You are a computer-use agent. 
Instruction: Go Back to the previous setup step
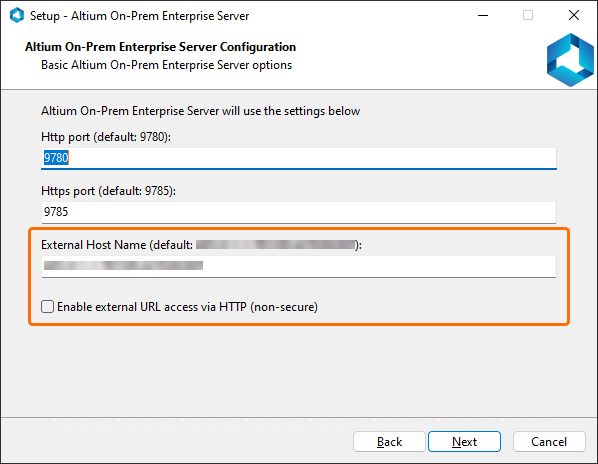point(389,442)
